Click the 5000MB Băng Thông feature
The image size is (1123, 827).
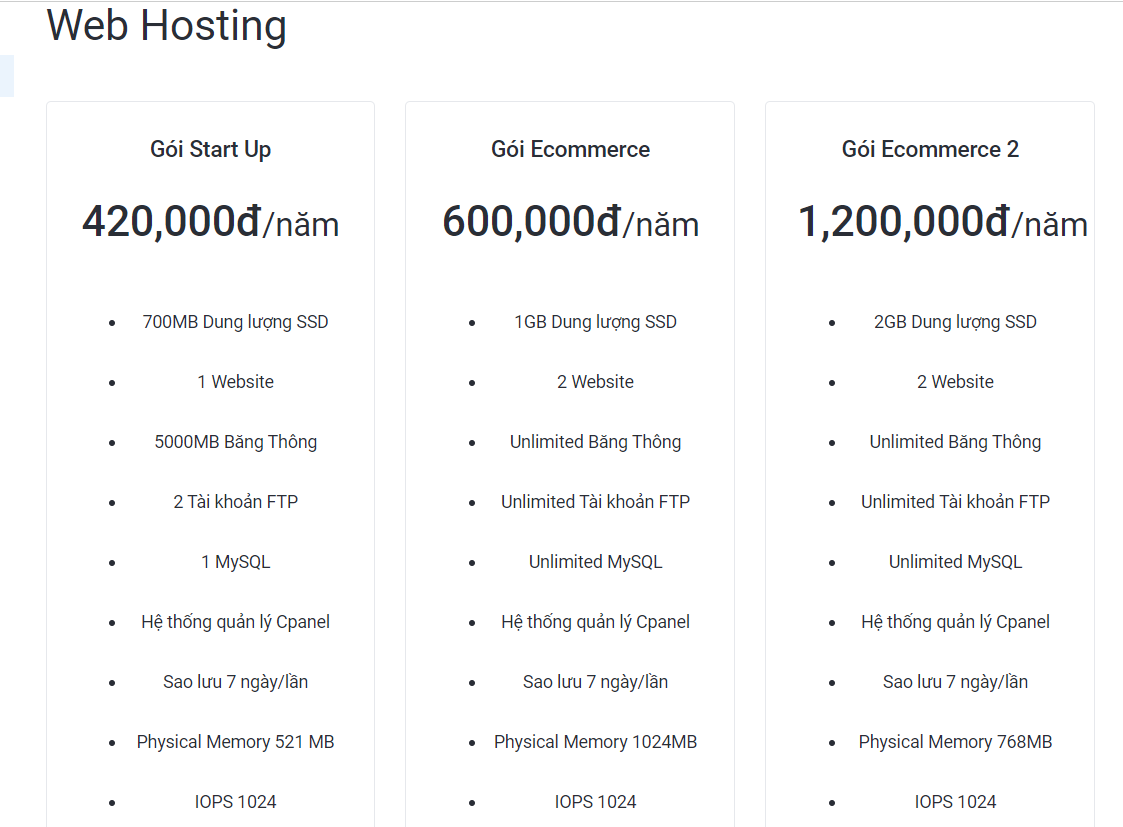pos(235,442)
